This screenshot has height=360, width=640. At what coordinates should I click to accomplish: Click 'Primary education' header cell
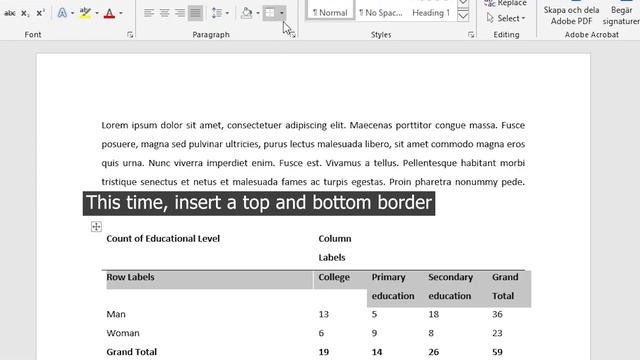pyautogui.click(x=393, y=286)
